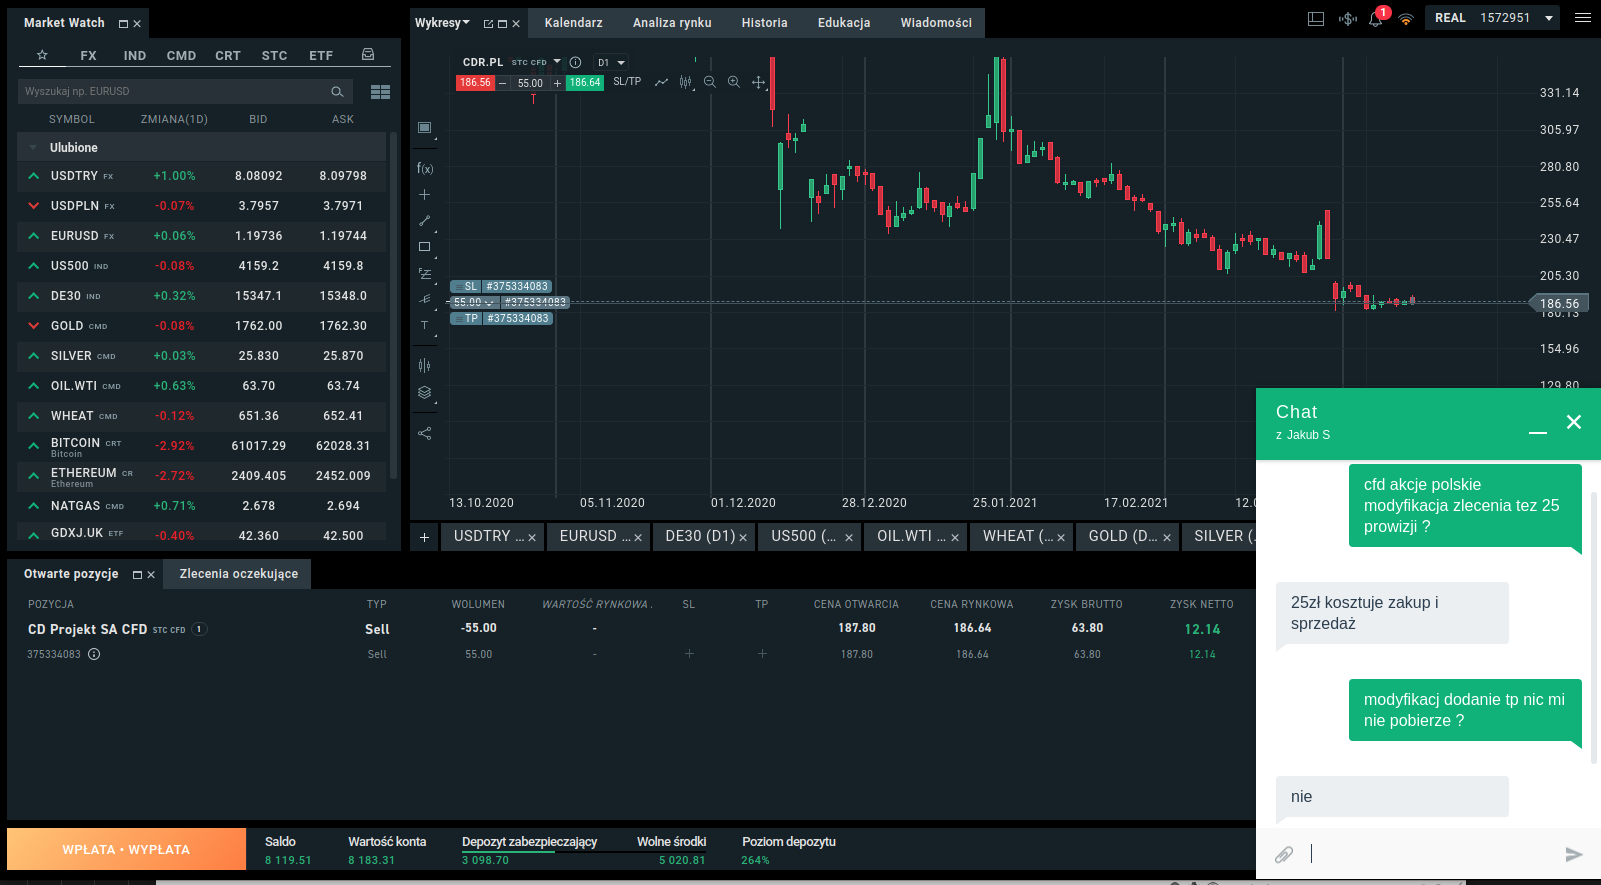Click the green 186.64 buy price button

585,83
